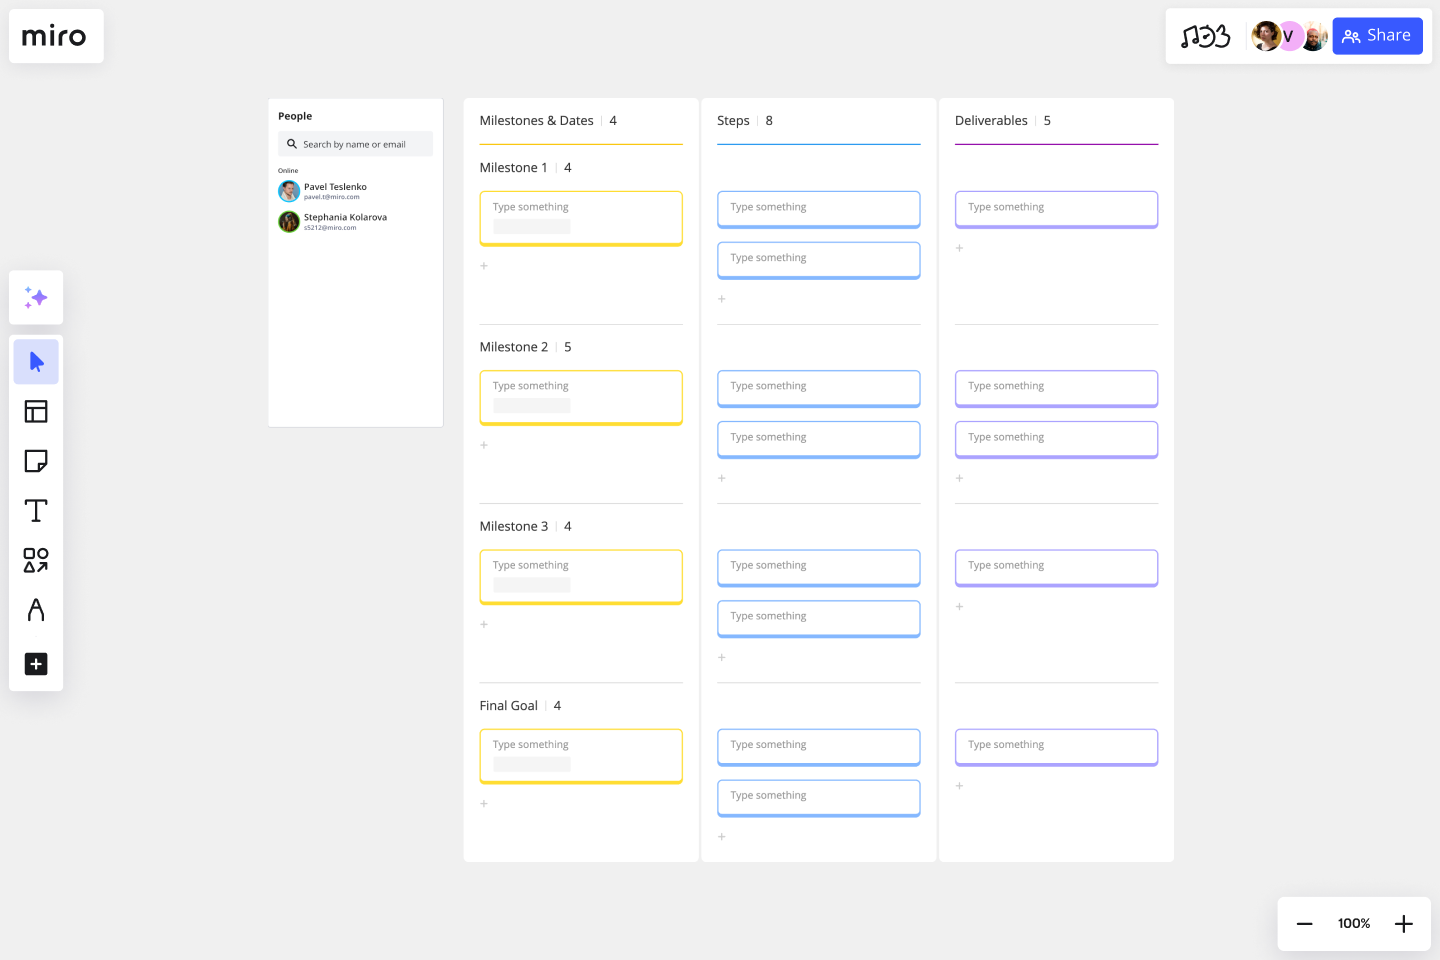This screenshot has height=960, width=1440.
Task: Add an item under Milestone 2
Action: [484, 445]
